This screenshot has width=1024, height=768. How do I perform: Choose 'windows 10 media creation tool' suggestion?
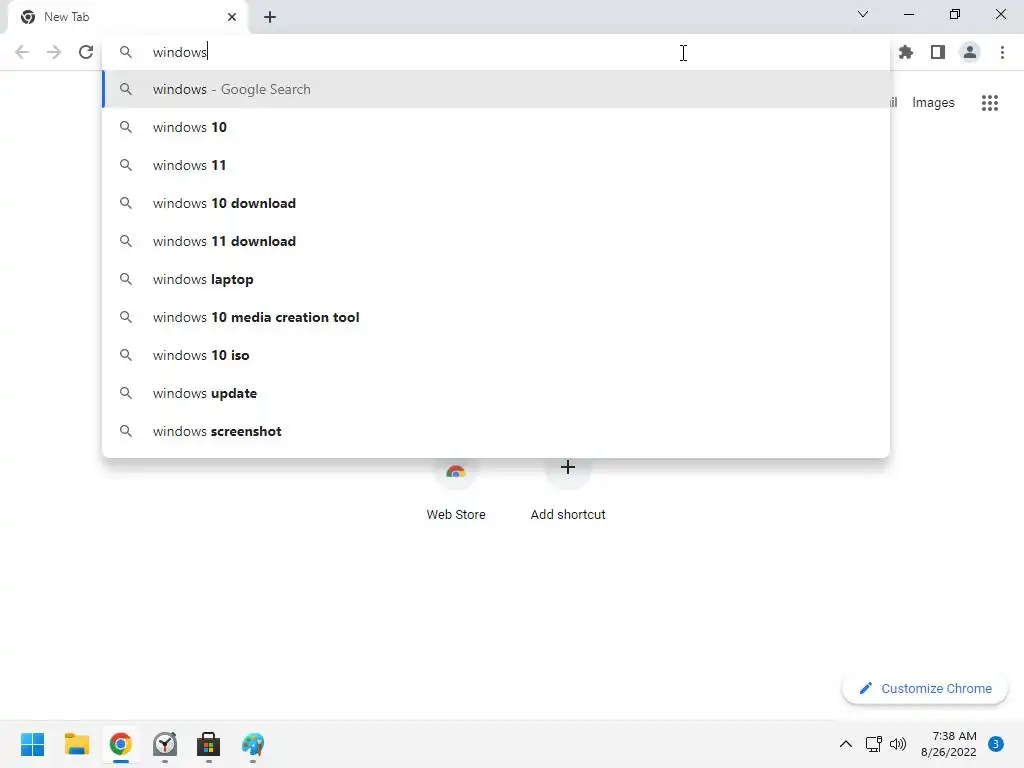(496, 317)
